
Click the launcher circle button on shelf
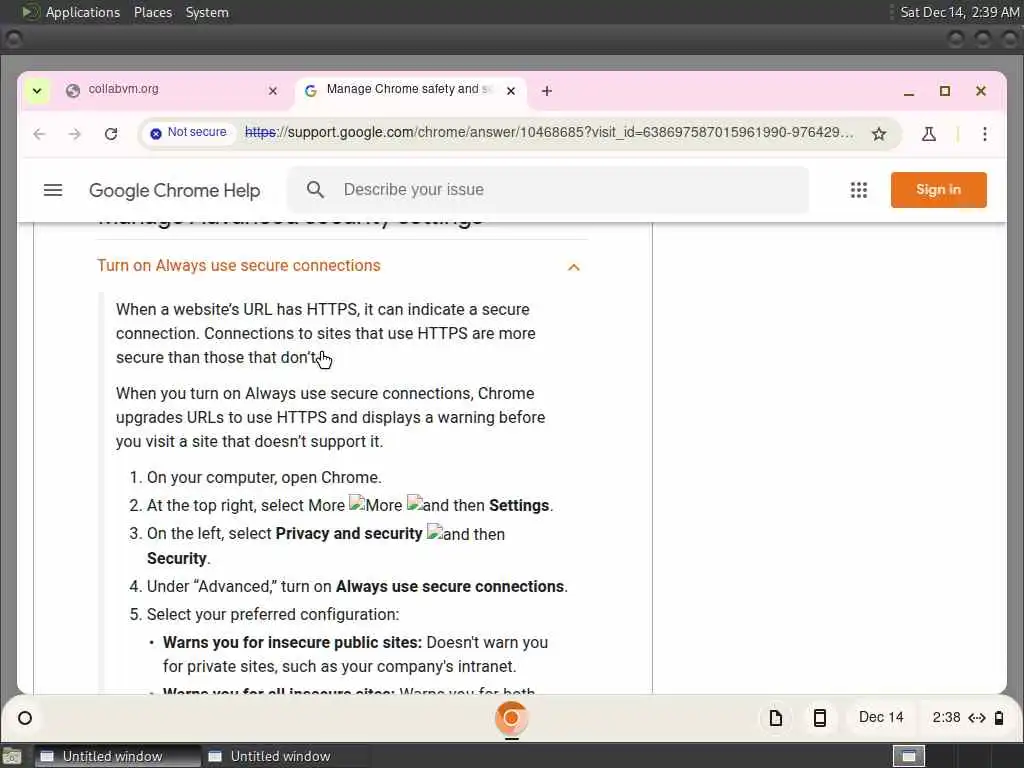[x=25, y=718]
